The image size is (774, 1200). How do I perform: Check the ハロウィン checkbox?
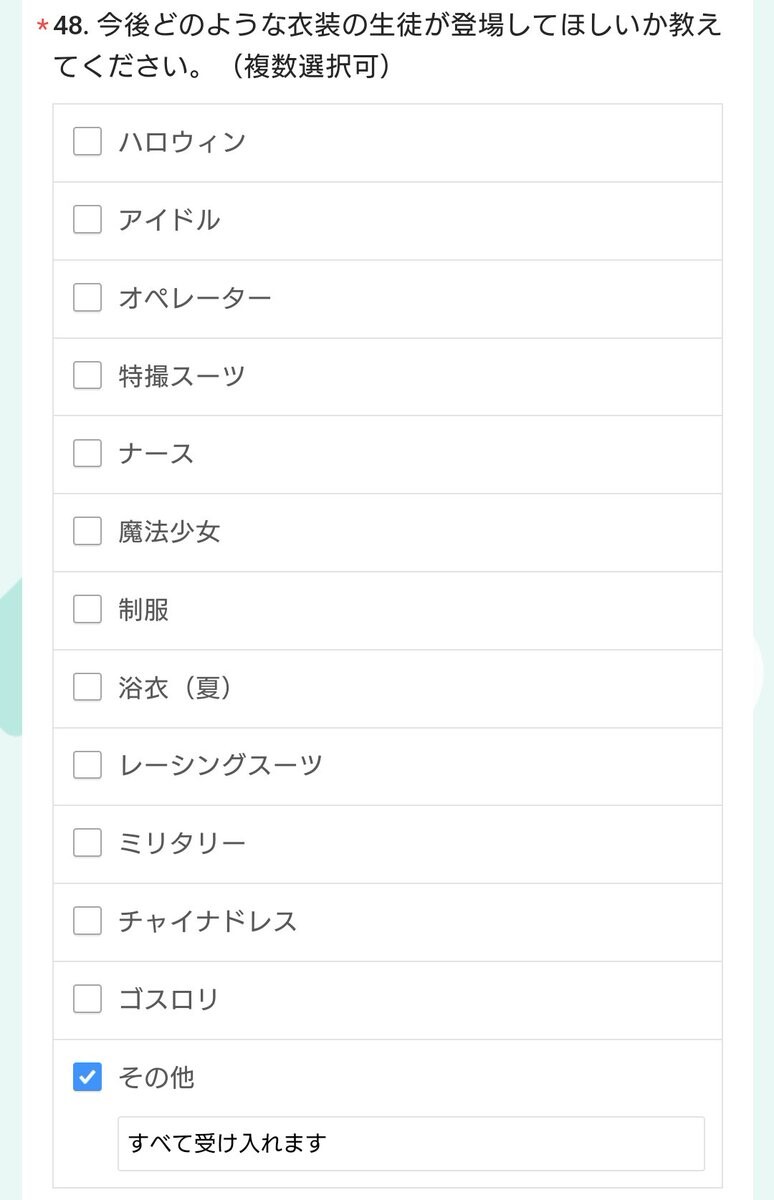click(x=88, y=142)
